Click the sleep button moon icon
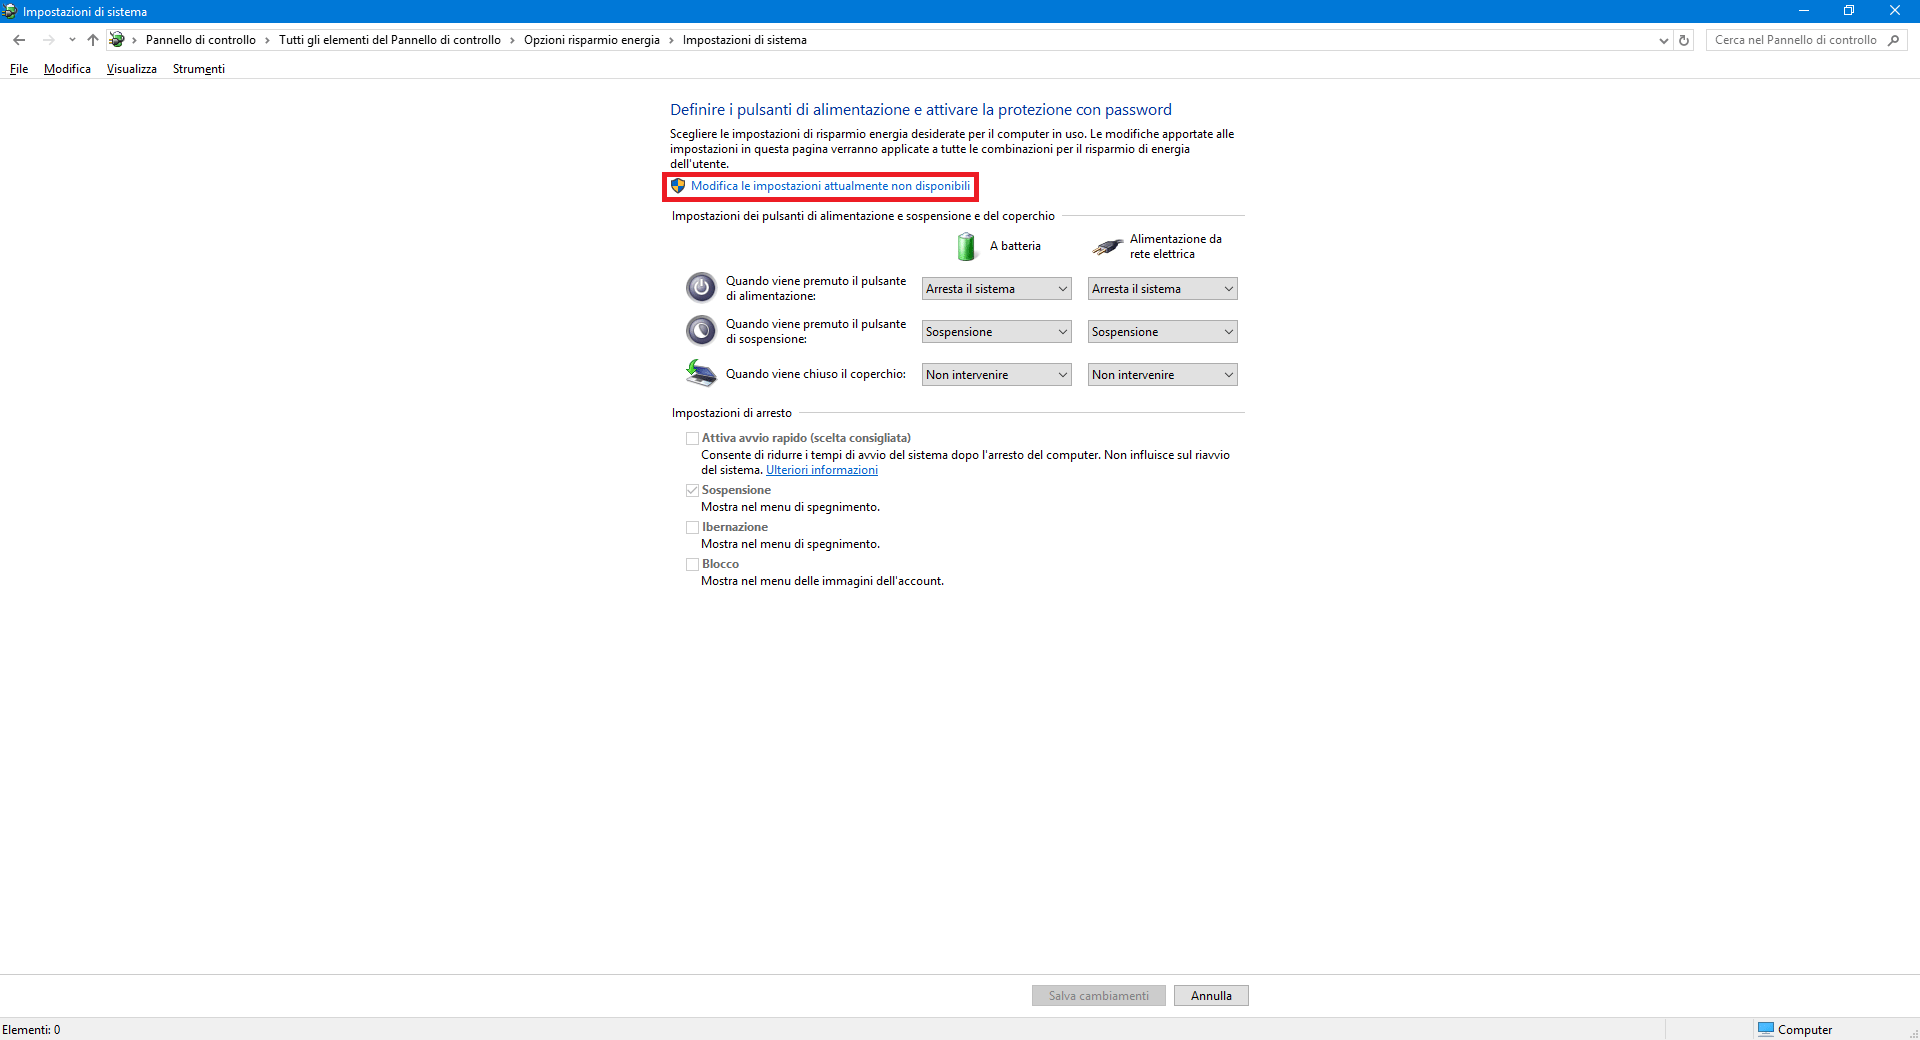The image size is (1920, 1040). coord(700,330)
